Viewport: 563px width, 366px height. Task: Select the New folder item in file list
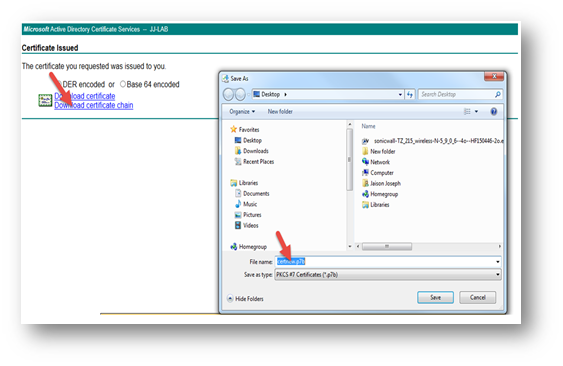[x=379, y=152]
